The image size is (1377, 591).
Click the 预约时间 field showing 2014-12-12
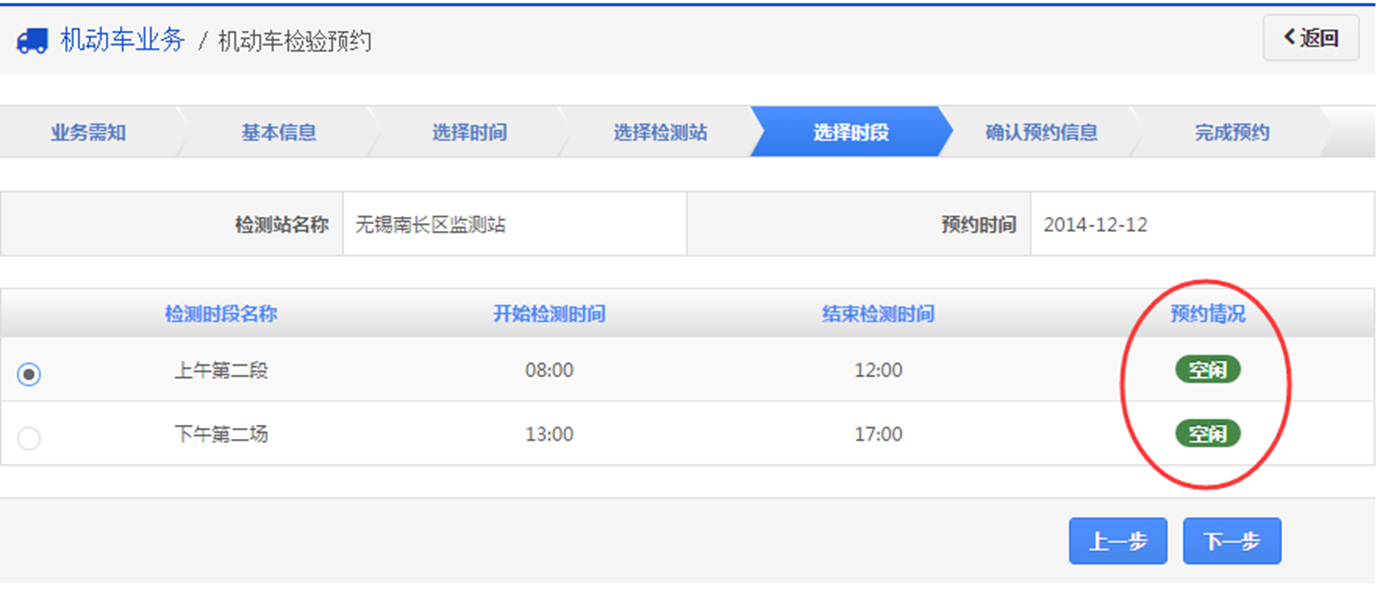[x=1202, y=225]
